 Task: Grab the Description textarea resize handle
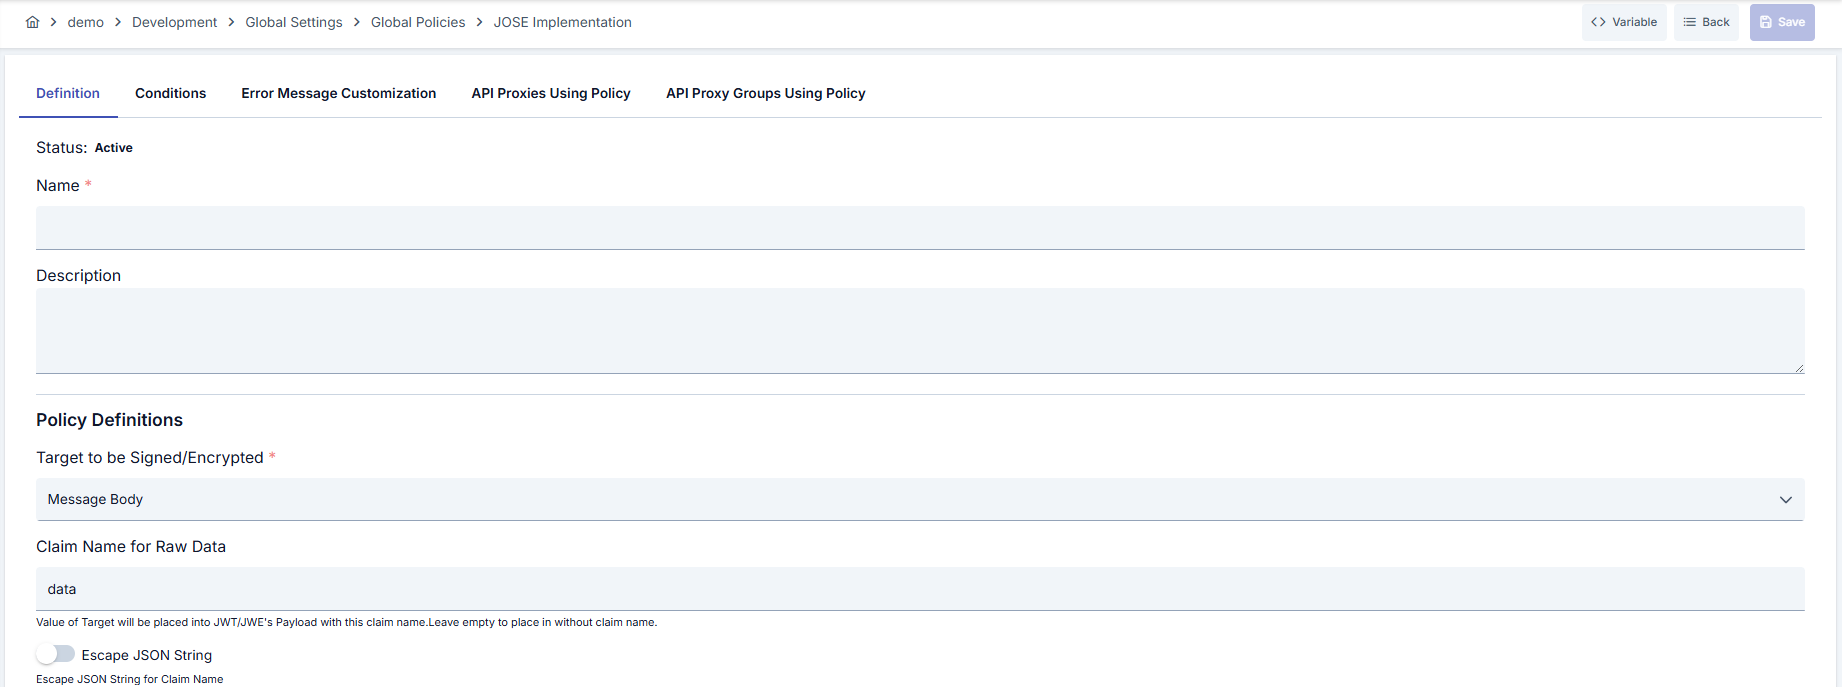coord(1799,368)
